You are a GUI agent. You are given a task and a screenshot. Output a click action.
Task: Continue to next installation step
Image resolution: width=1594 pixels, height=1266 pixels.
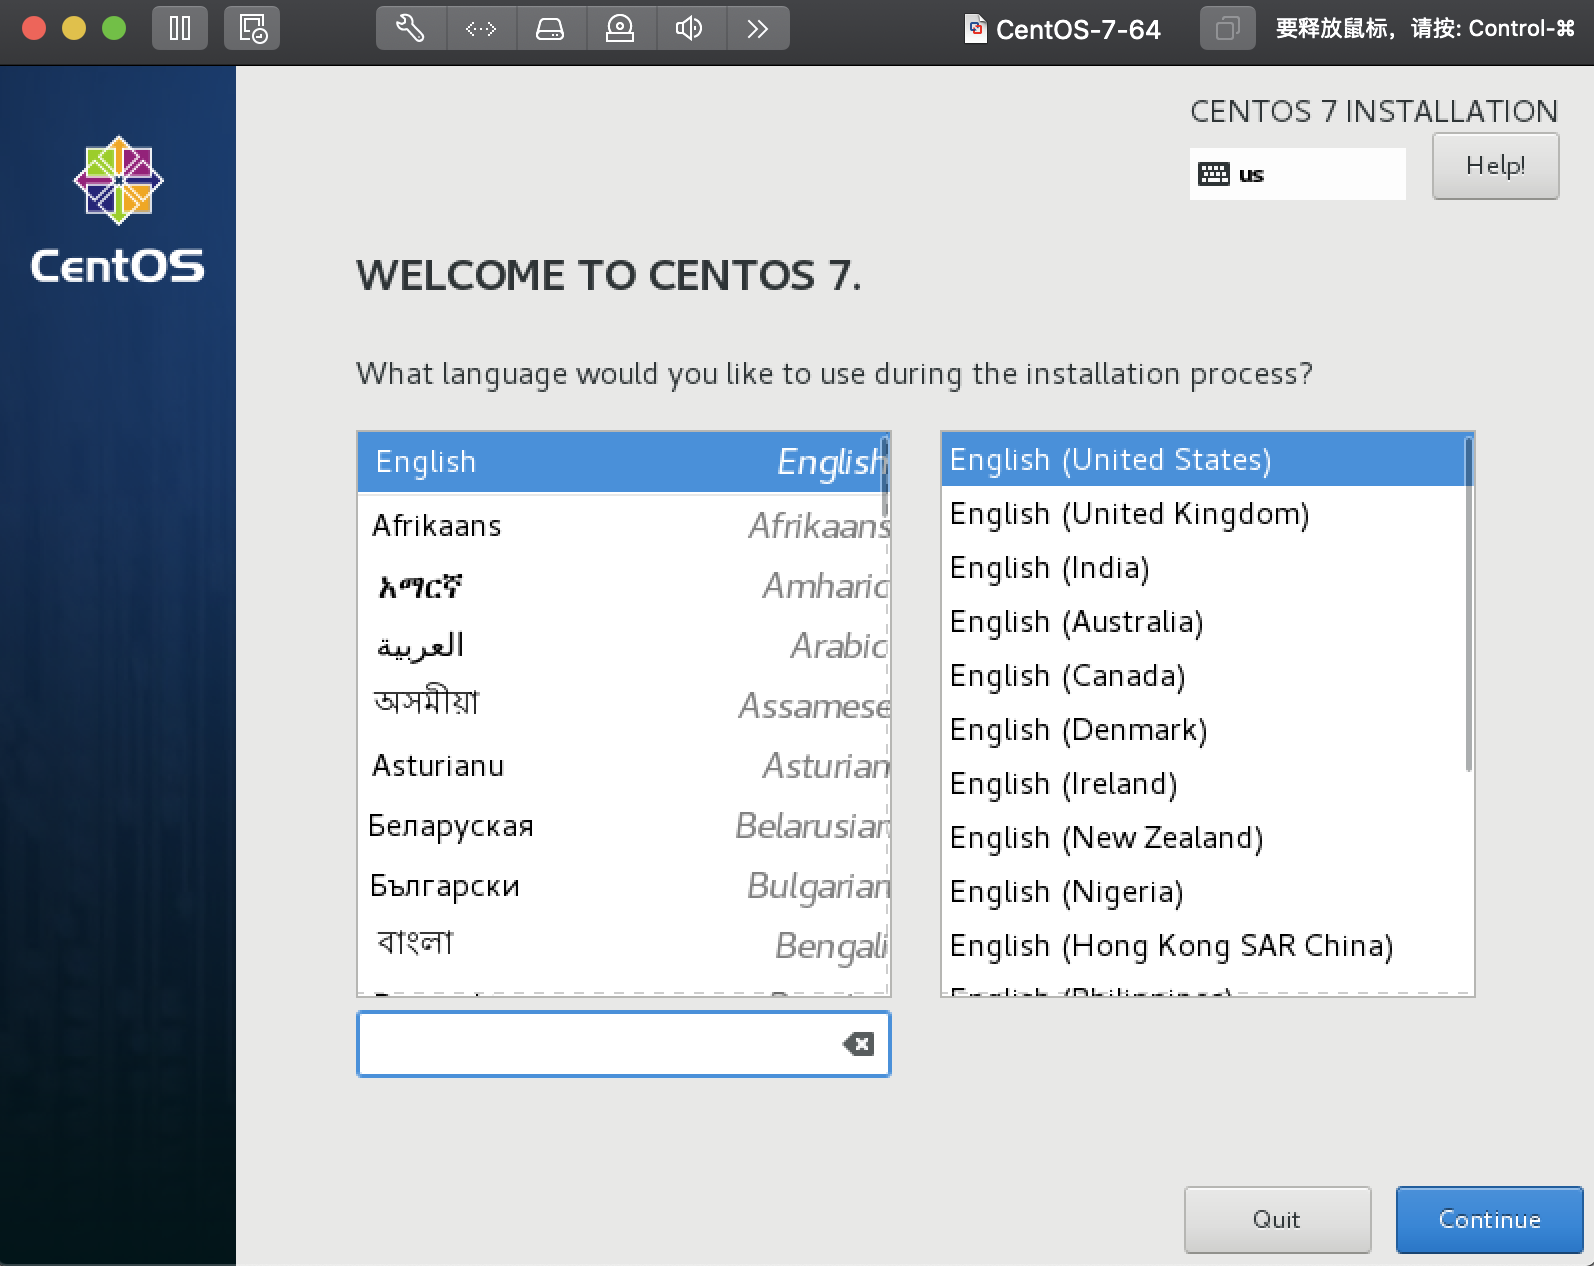point(1489,1219)
